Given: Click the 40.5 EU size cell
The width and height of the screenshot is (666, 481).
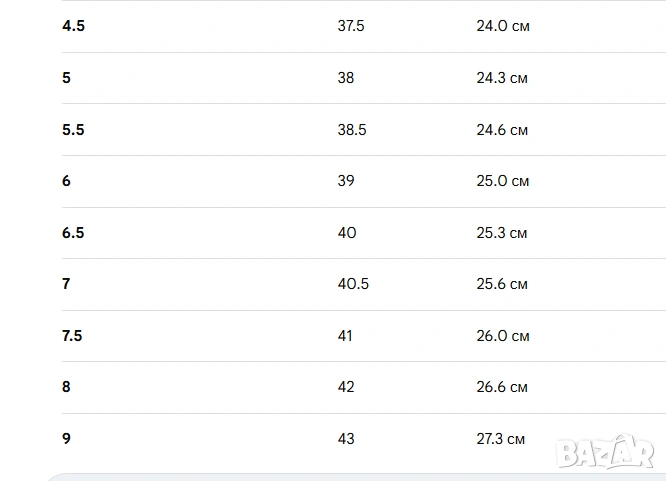Looking at the screenshot, I should click(x=353, y=284).
